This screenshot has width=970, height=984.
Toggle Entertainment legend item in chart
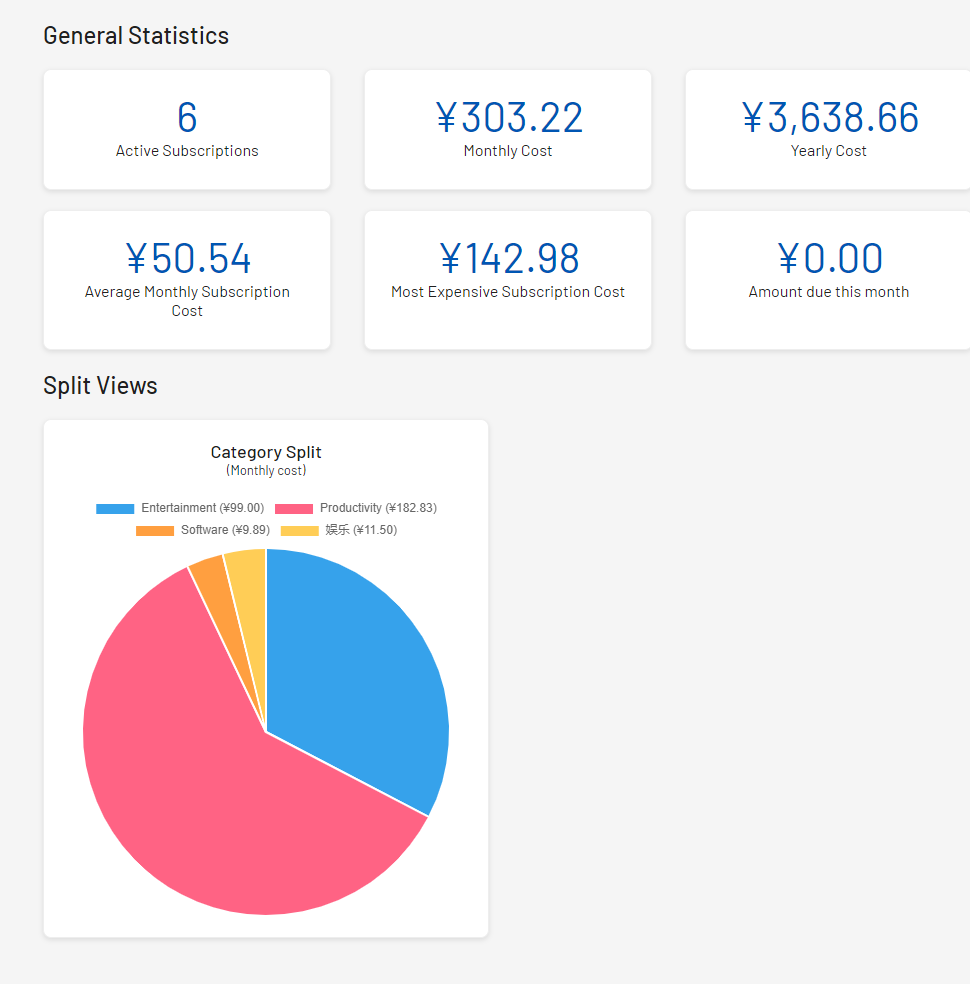click(x=202, y=508)
